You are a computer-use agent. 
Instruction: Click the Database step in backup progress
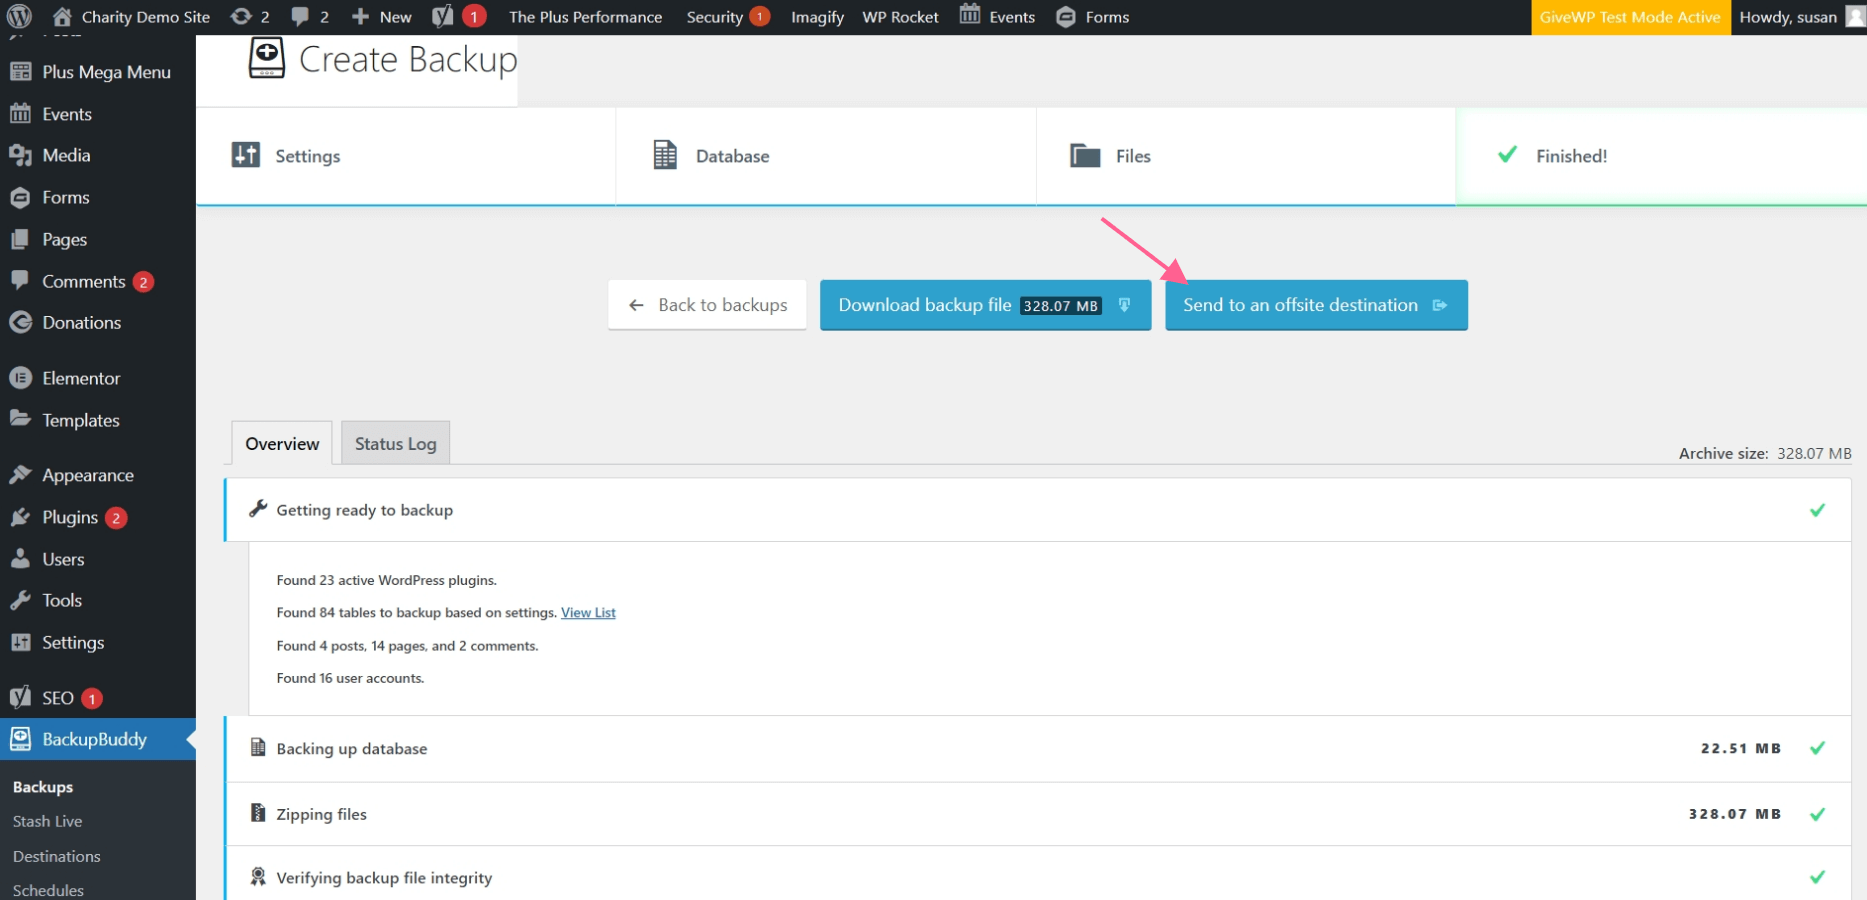(x=826, y=156)
